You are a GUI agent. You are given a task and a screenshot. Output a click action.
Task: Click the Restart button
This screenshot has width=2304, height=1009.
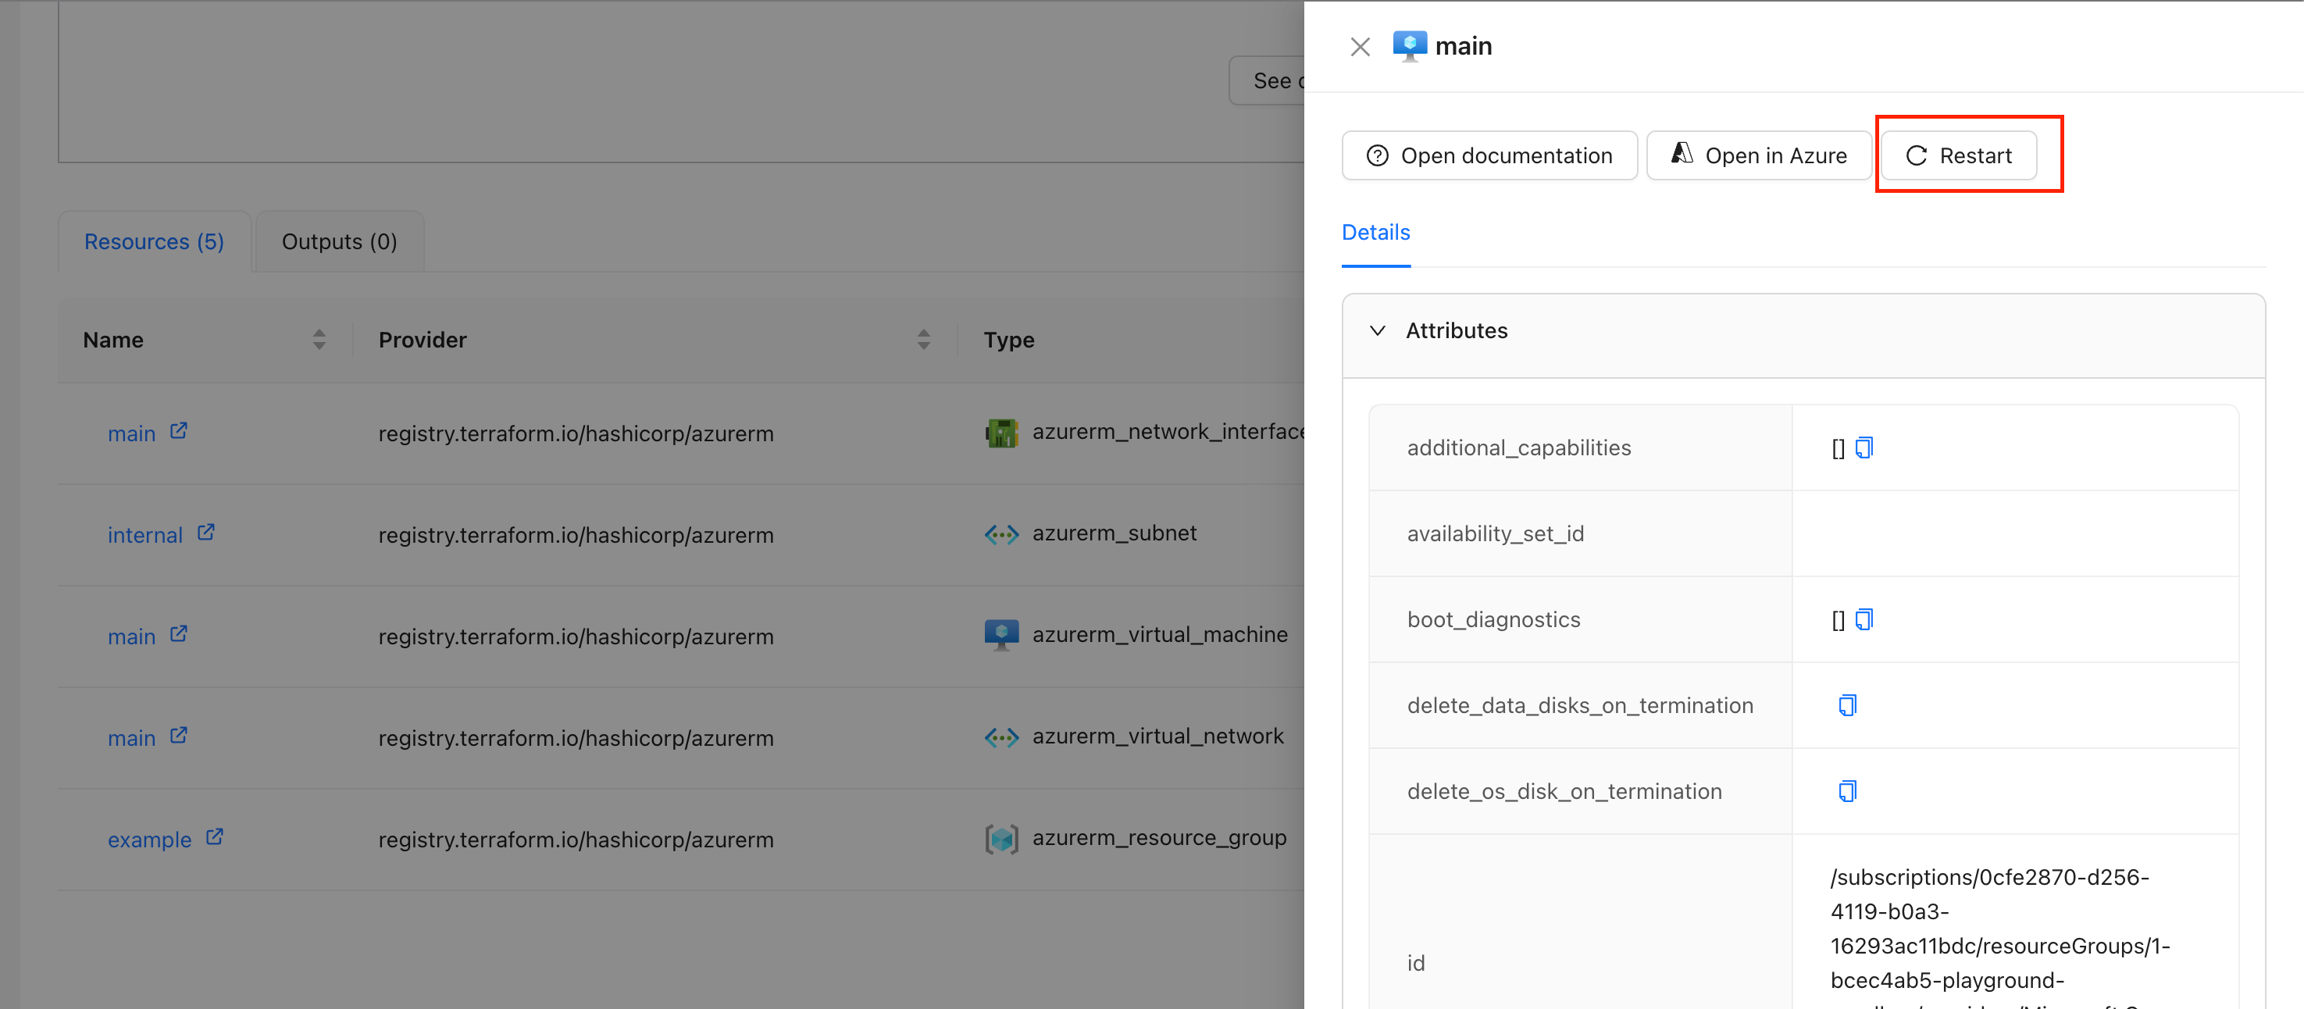tap(1958, 156)
